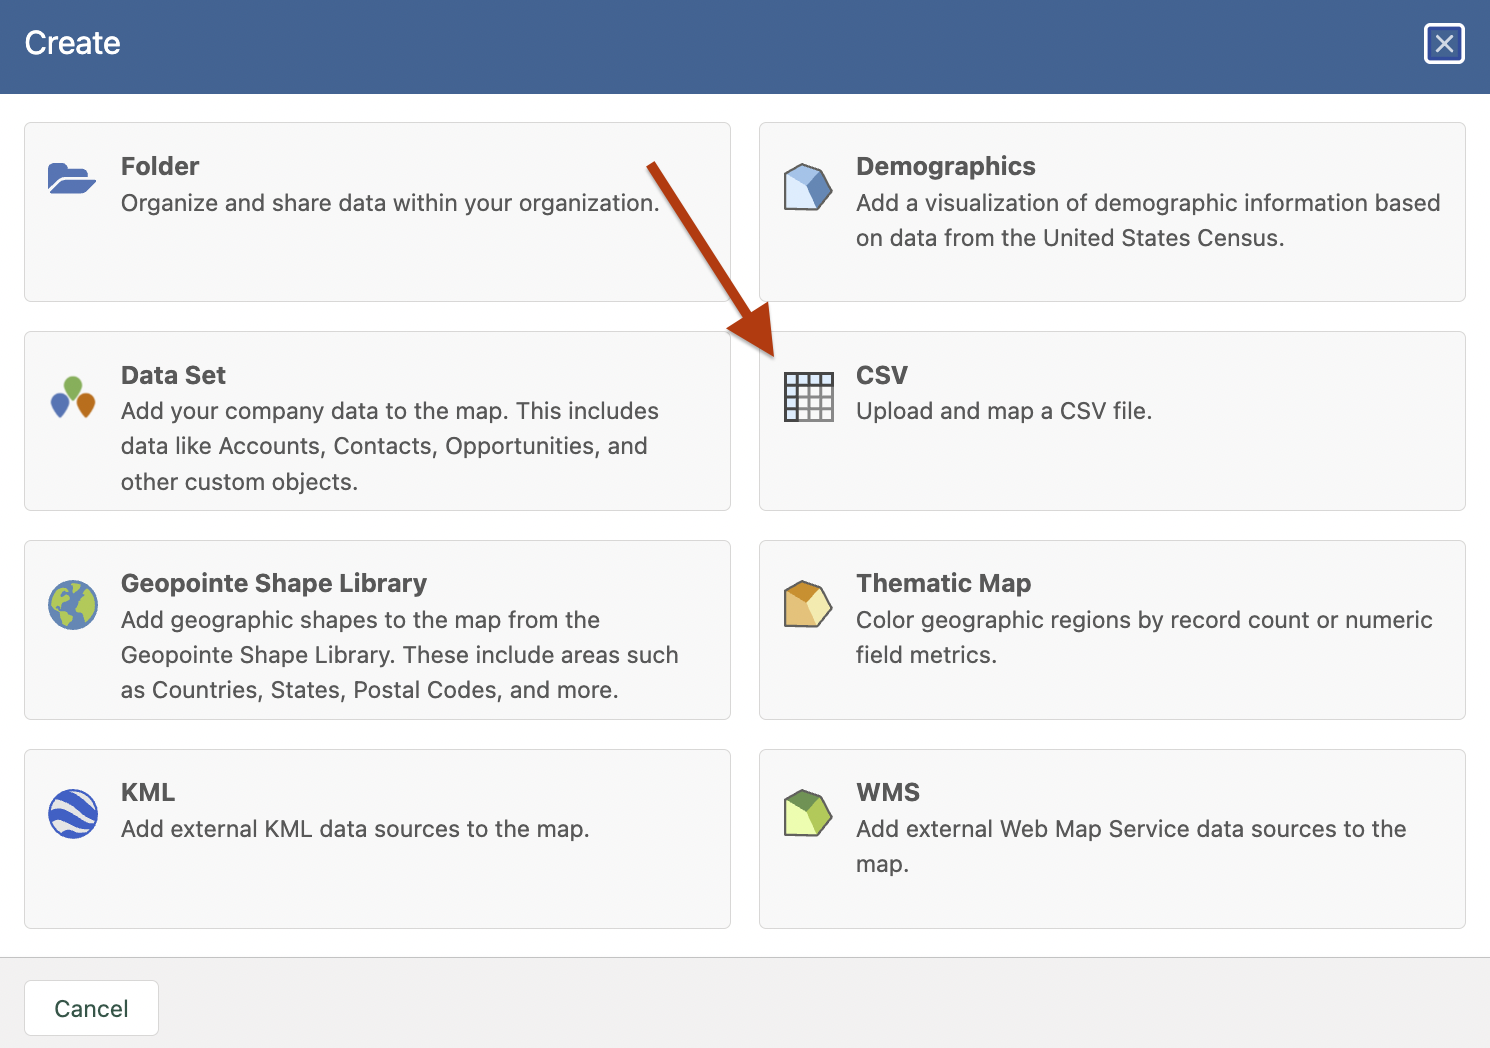
Task: Click 'Add external Web Map Service' description
Action: 1131,846
